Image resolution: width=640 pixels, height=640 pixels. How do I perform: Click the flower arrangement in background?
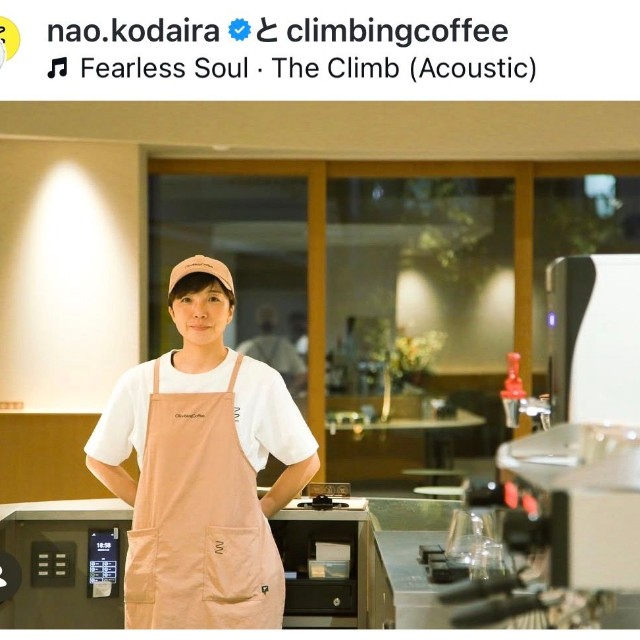coord(412,351)
